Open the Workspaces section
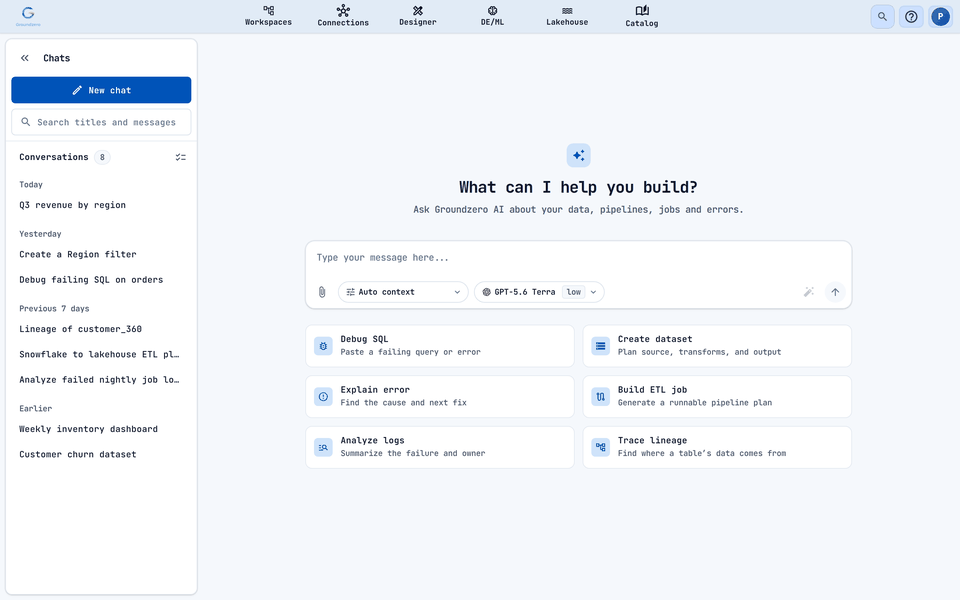The height and width of the screenshot is (600, 960). pos(268,16)
